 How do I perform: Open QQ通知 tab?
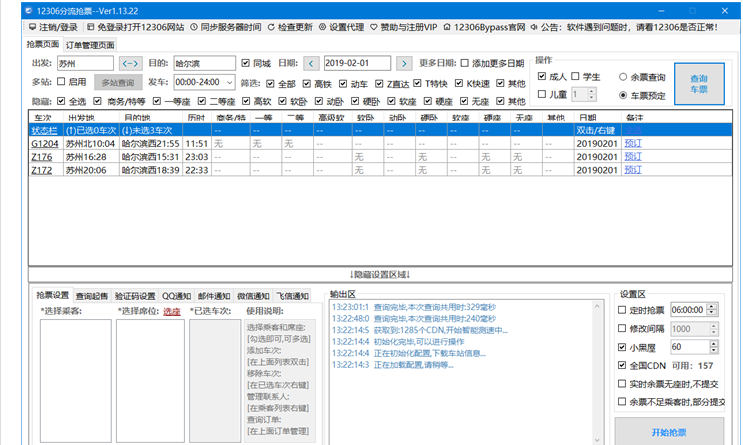[x=176, y=296]
